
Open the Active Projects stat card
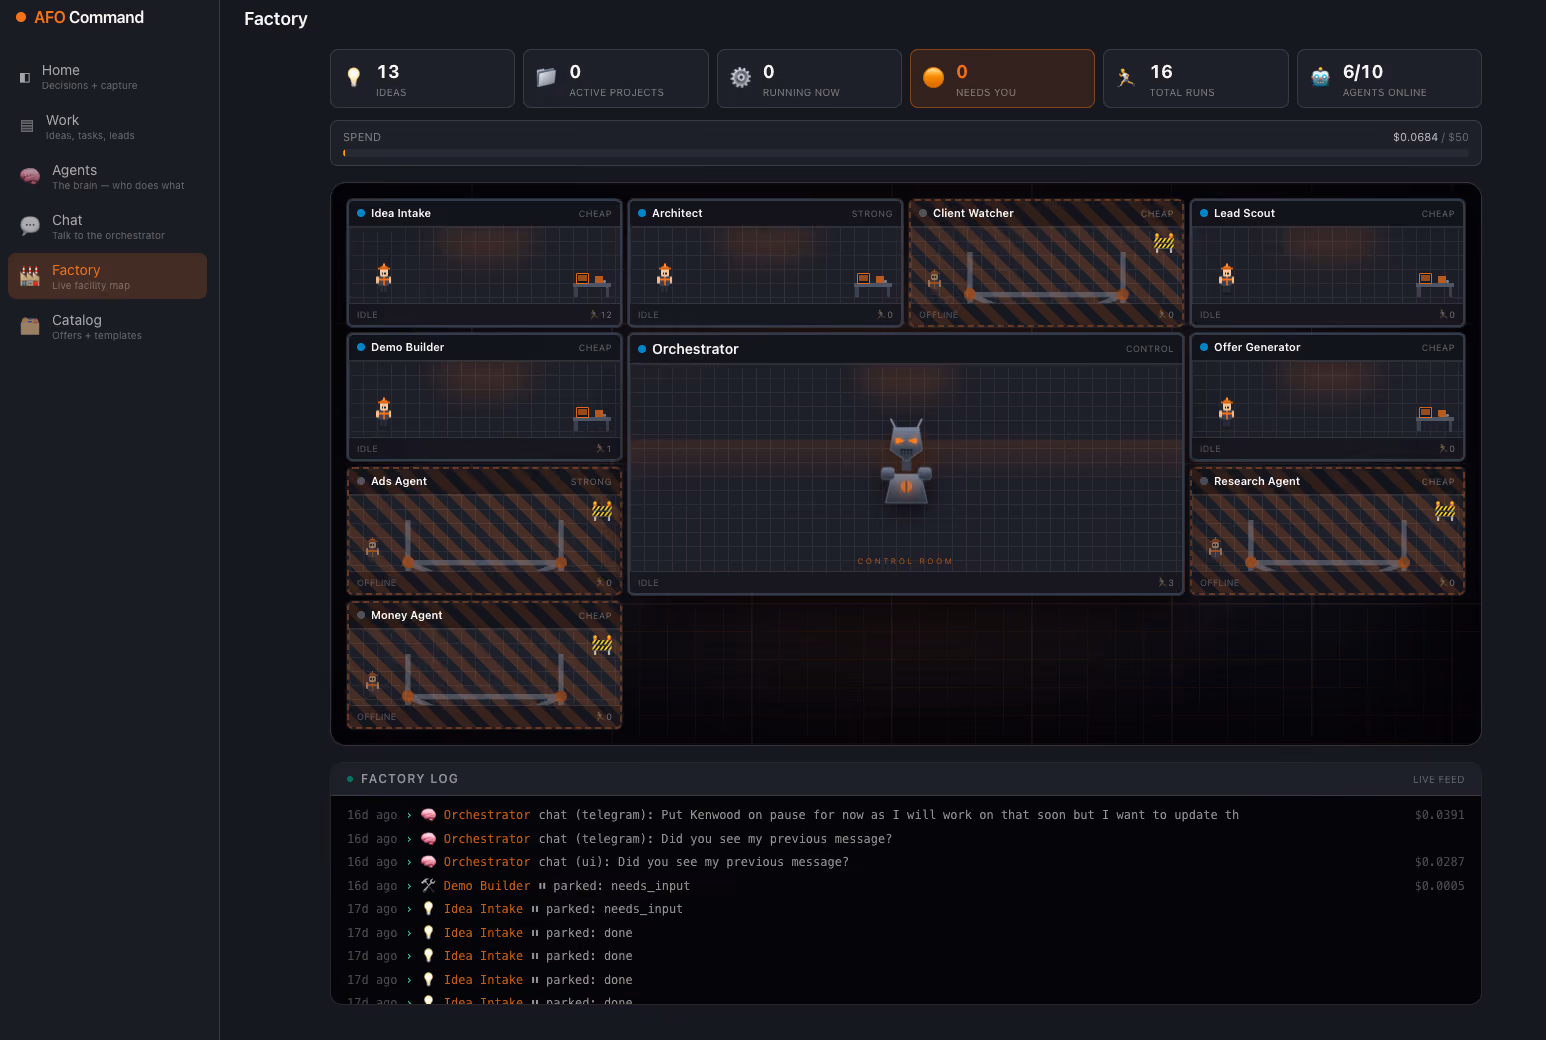point(616,78)
